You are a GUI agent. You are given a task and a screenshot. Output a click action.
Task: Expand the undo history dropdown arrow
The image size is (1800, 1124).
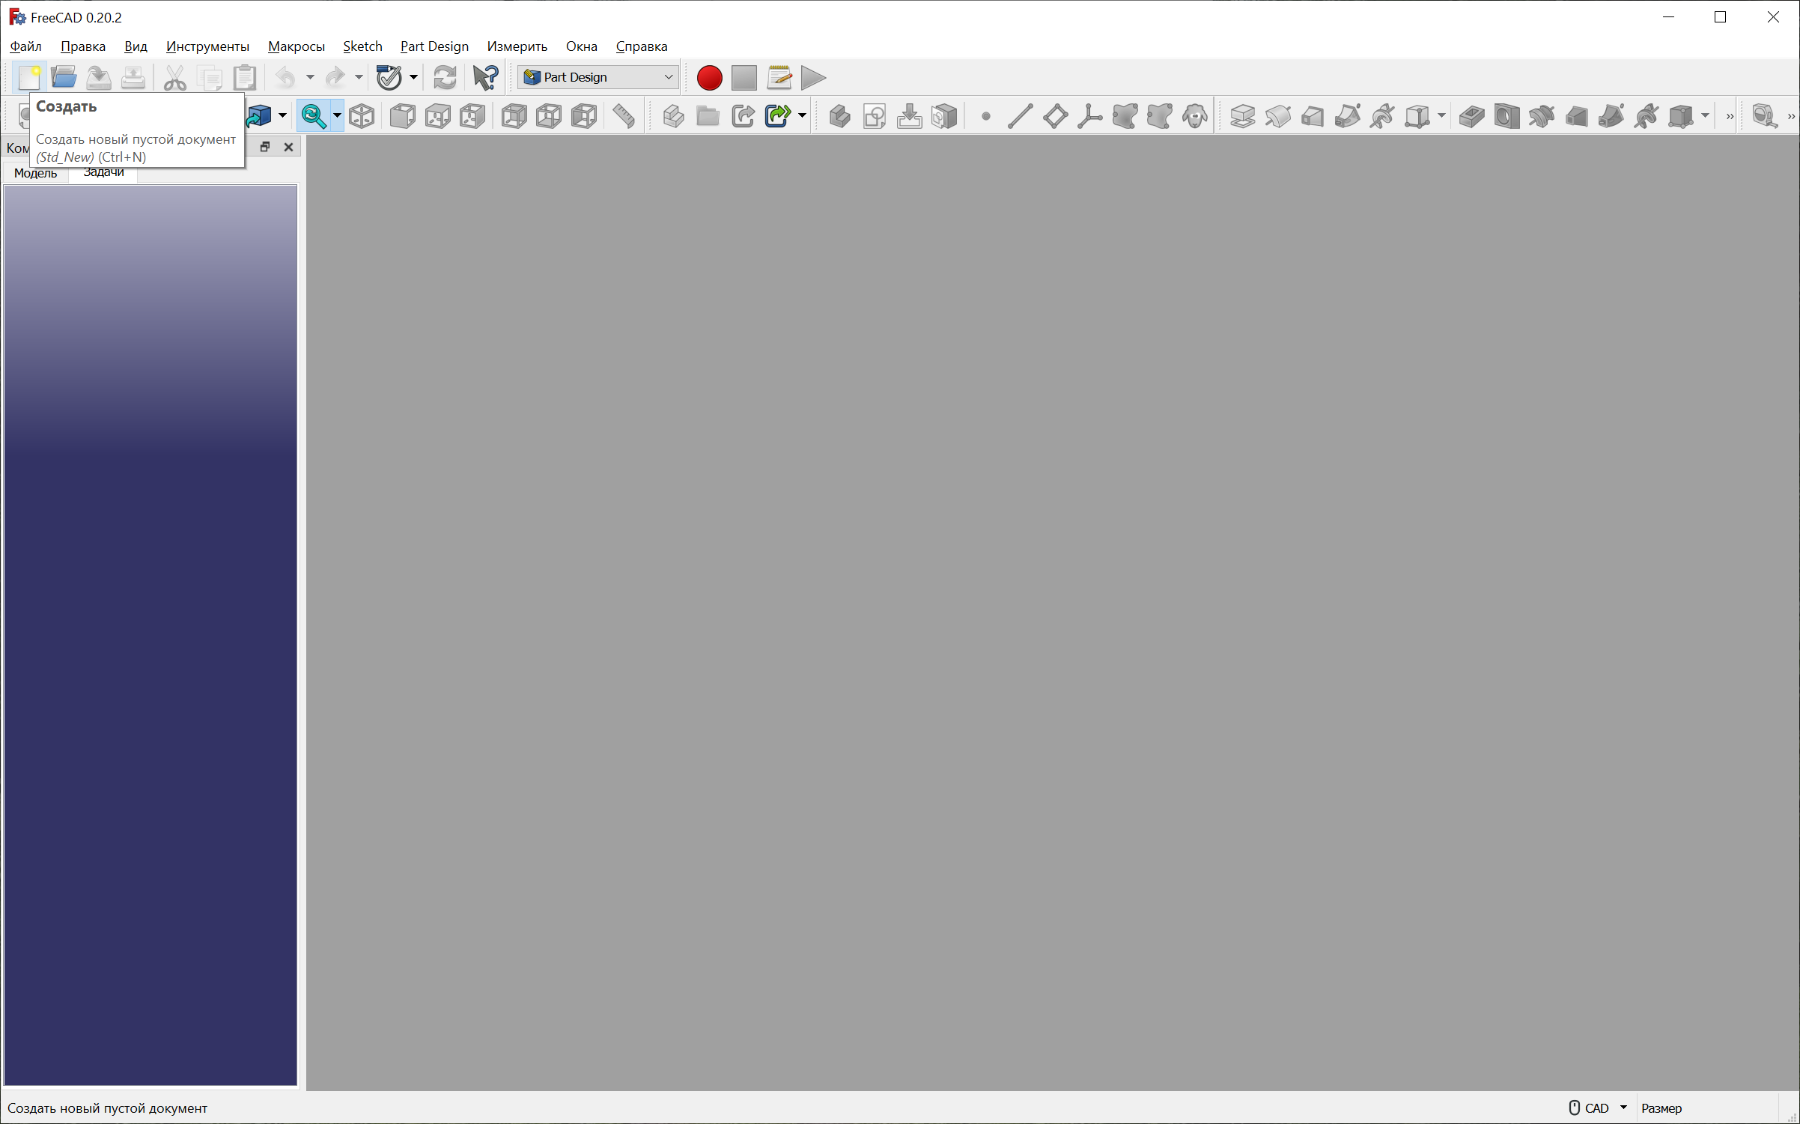pos(310,77)
